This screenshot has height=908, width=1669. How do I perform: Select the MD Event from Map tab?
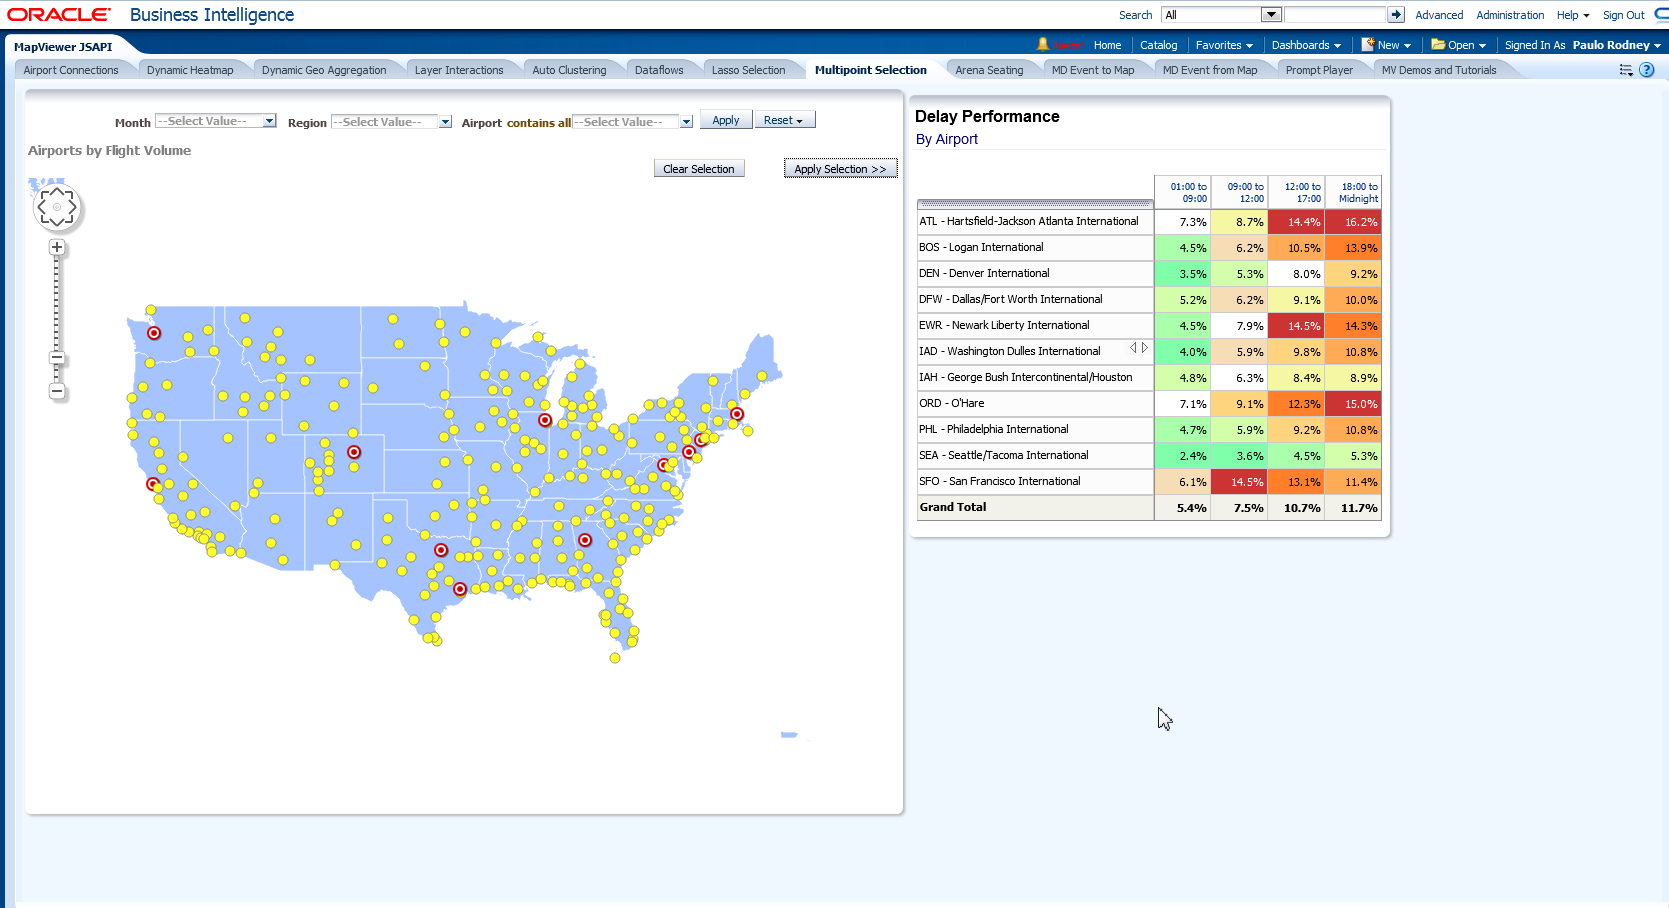tap(1210, 70)
